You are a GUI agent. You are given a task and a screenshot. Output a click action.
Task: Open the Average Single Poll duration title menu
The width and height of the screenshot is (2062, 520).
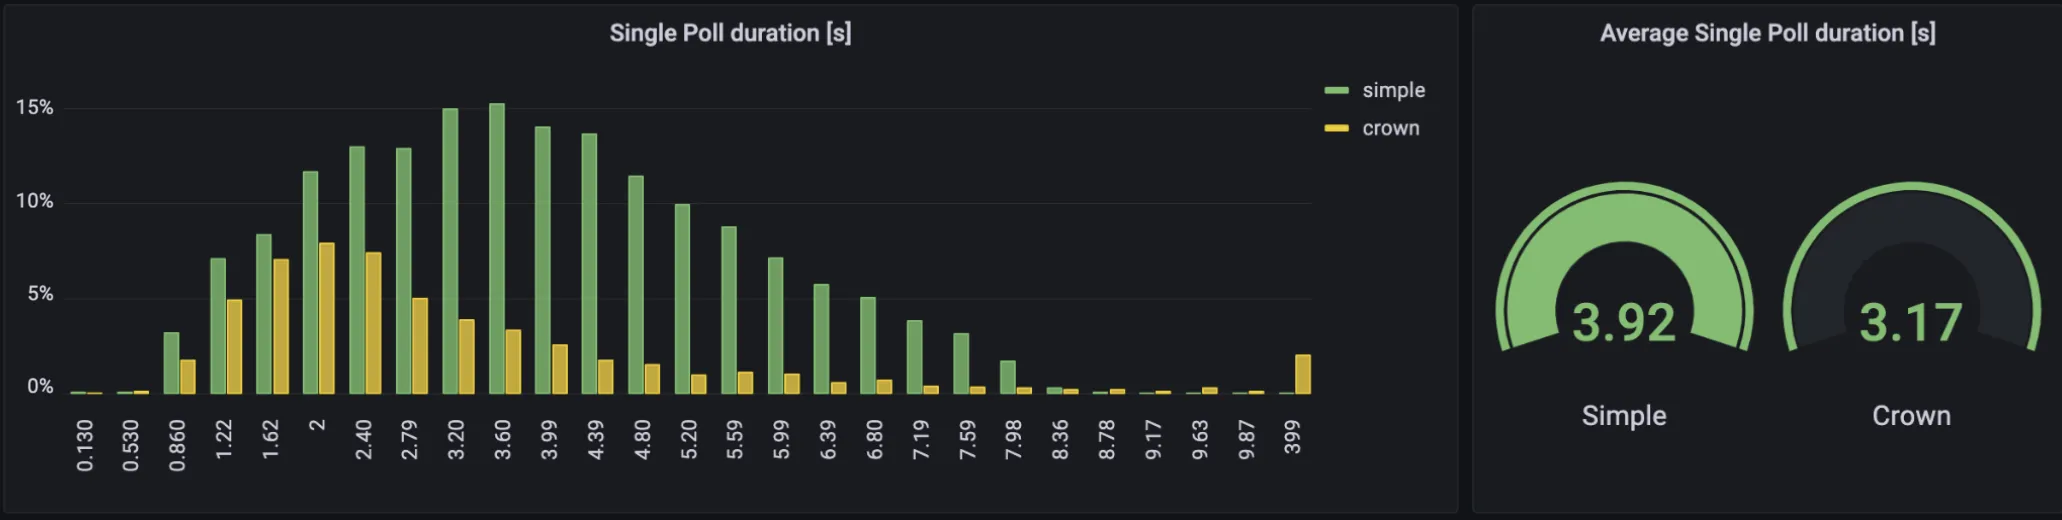(1767, 33)
